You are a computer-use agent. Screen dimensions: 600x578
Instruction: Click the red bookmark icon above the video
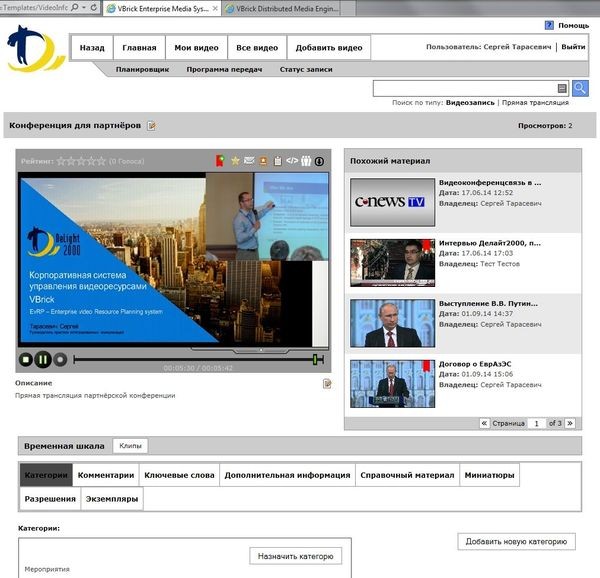(220, 161)
